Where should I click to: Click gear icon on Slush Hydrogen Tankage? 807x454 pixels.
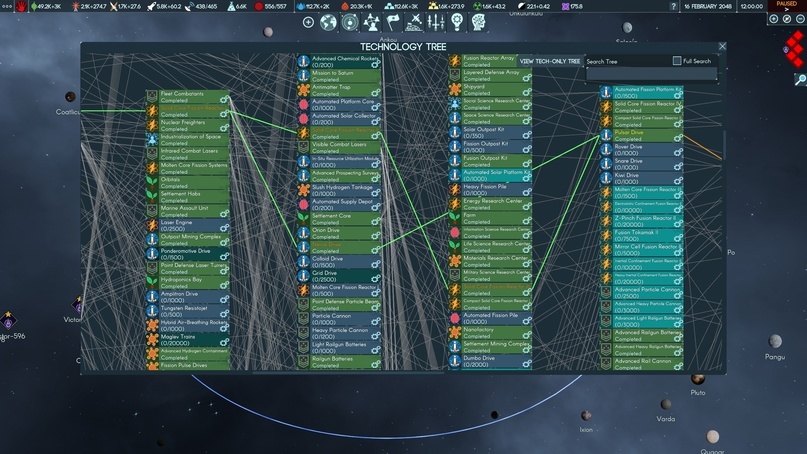(x=376, y=193)
